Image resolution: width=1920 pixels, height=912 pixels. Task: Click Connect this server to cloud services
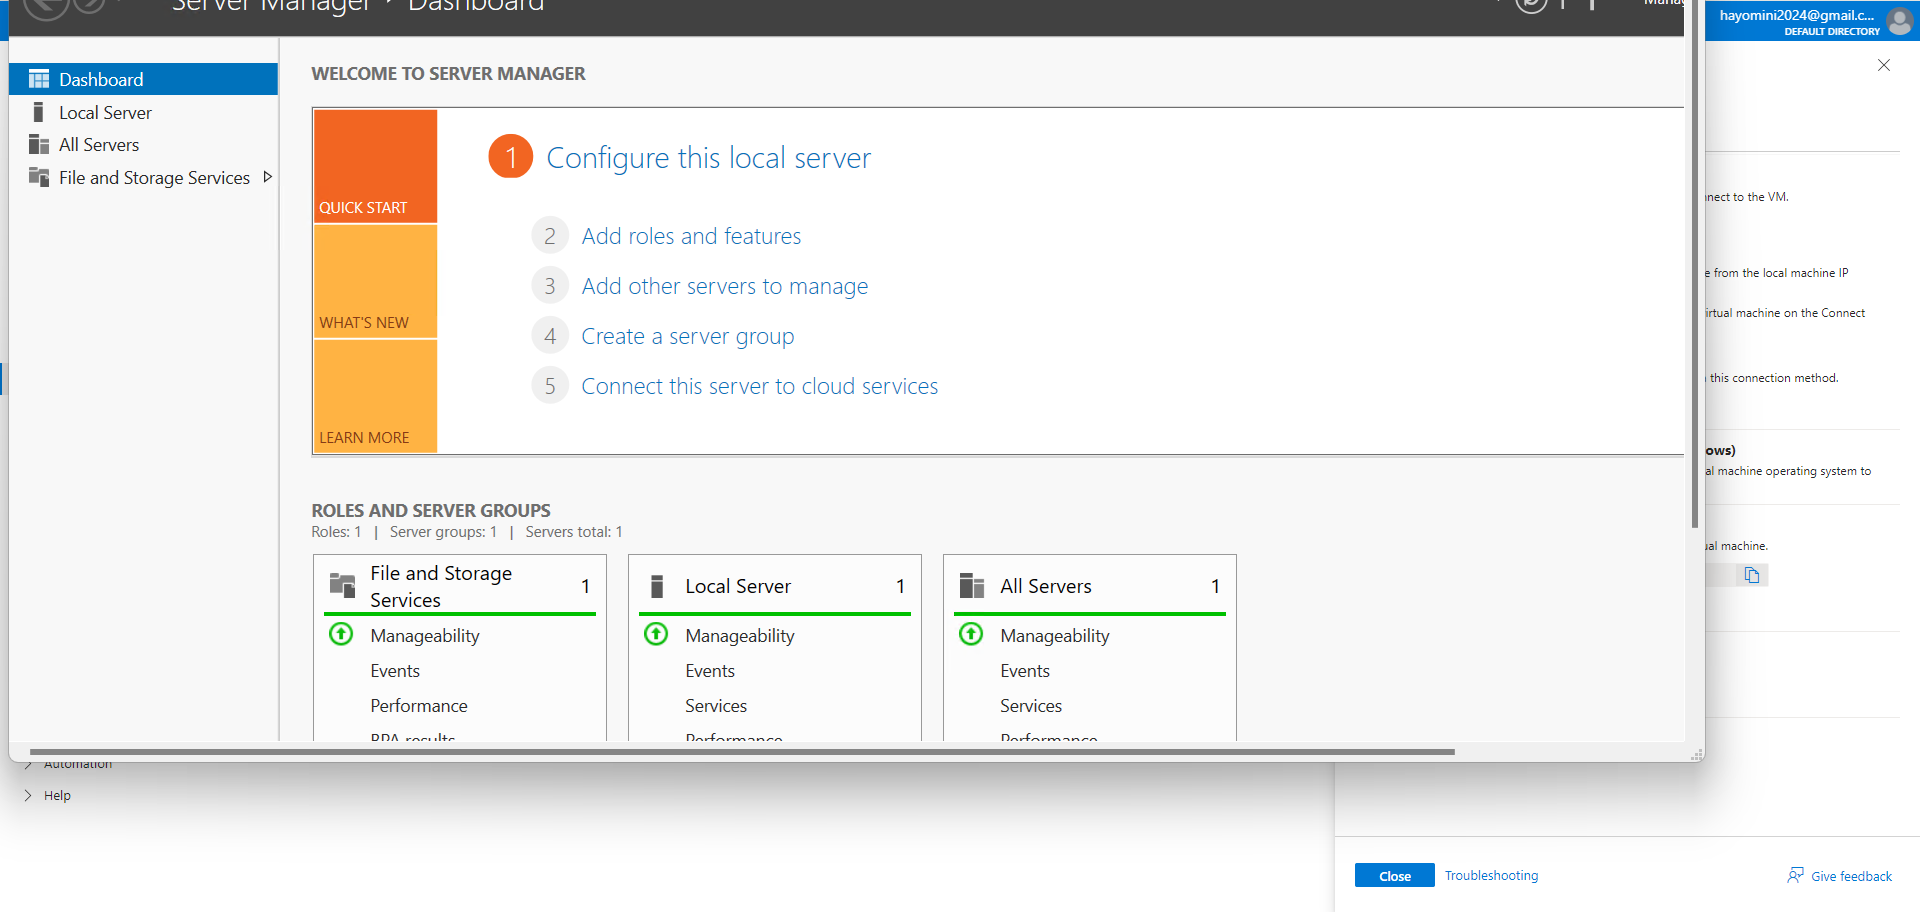pos(759,386)
